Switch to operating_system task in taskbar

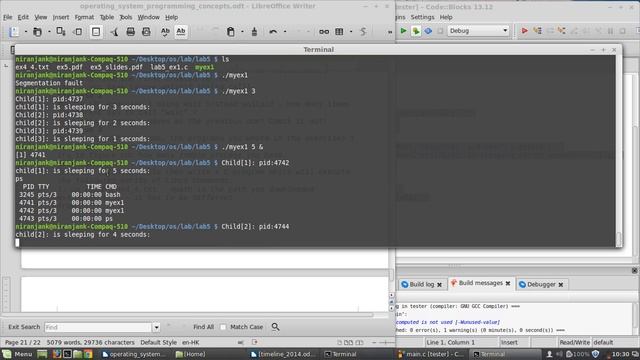[133, 354]
